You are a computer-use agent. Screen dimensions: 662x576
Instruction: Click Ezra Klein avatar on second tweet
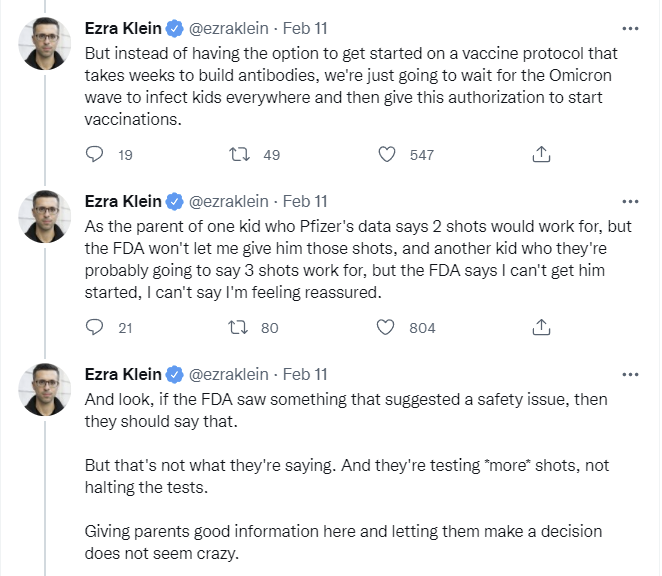(x=44, y=217)
